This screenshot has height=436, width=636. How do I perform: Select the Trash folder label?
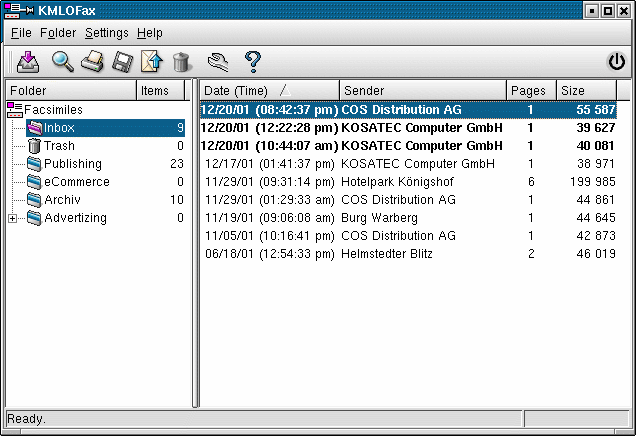tap(59, 146)
